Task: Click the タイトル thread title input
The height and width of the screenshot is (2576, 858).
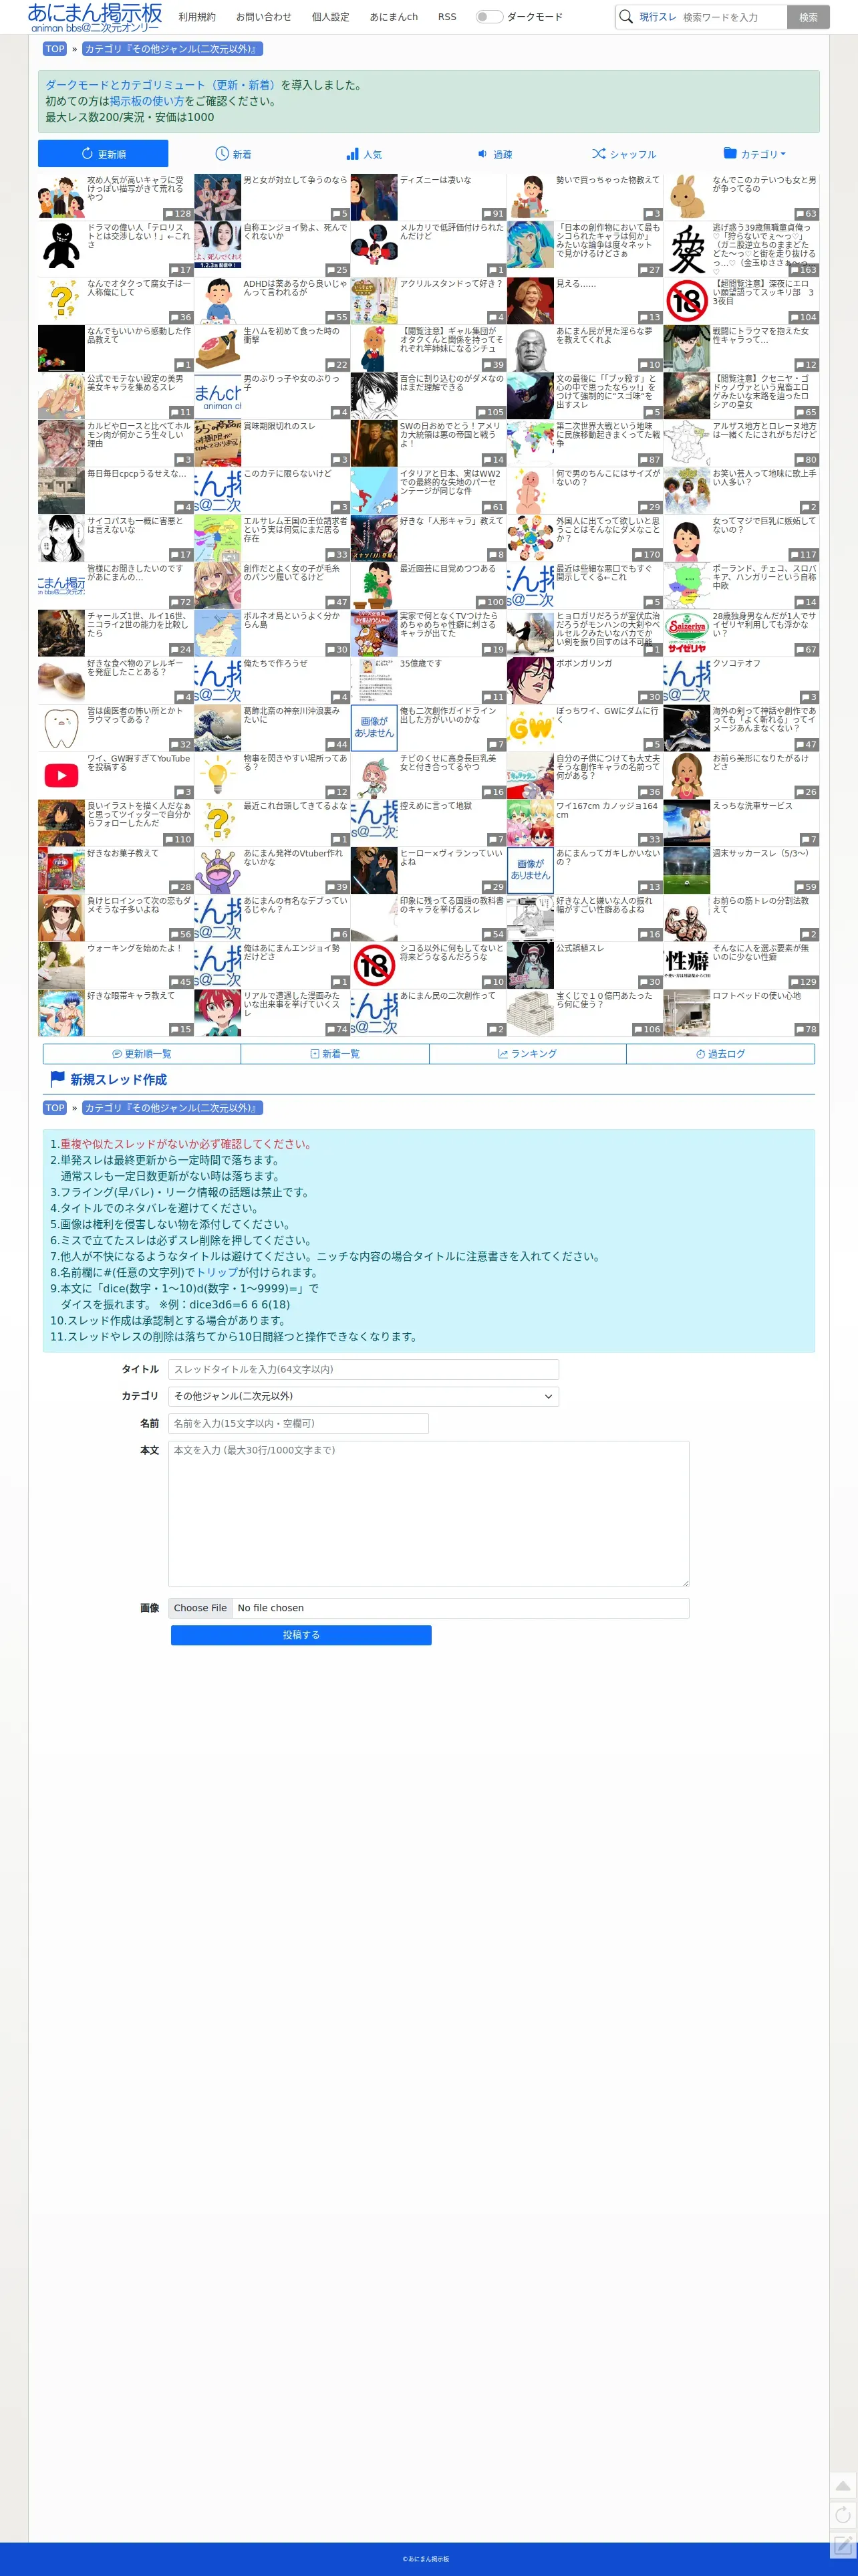Action: (x=364, y=1369)
